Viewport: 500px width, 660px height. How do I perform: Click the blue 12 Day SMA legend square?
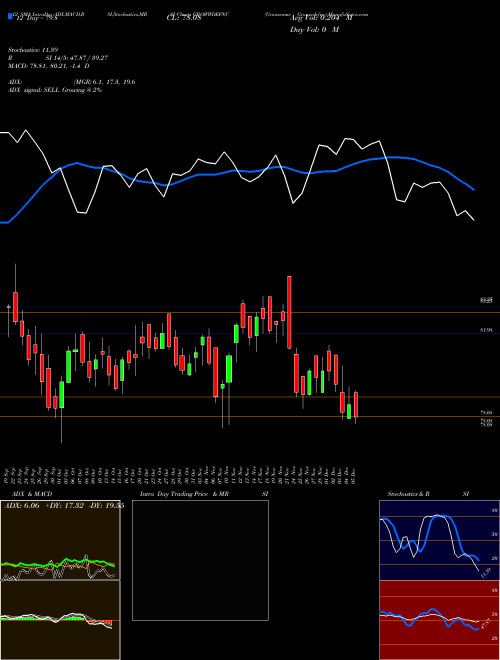tap(10, 16)
